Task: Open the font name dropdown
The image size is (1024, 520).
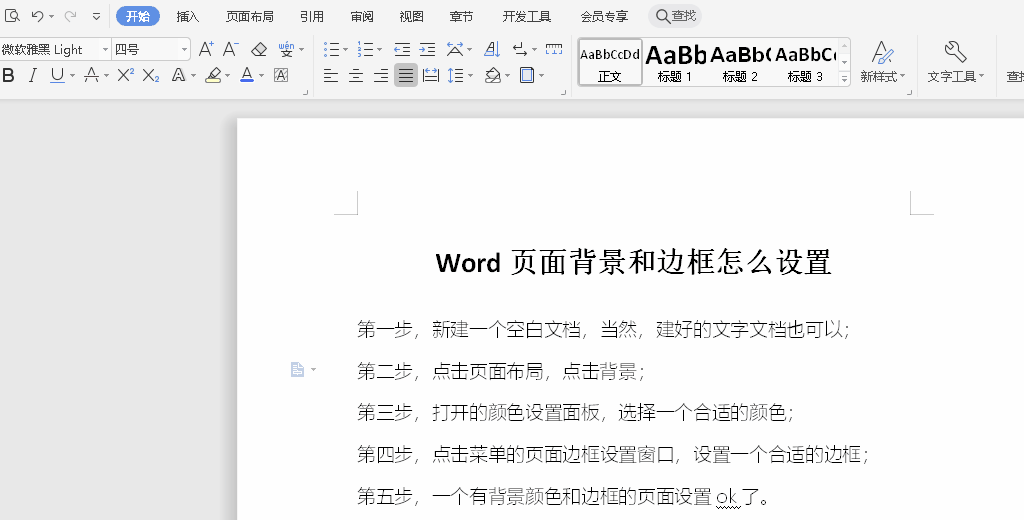Action: pyautogui.click(x=105, y=49)
